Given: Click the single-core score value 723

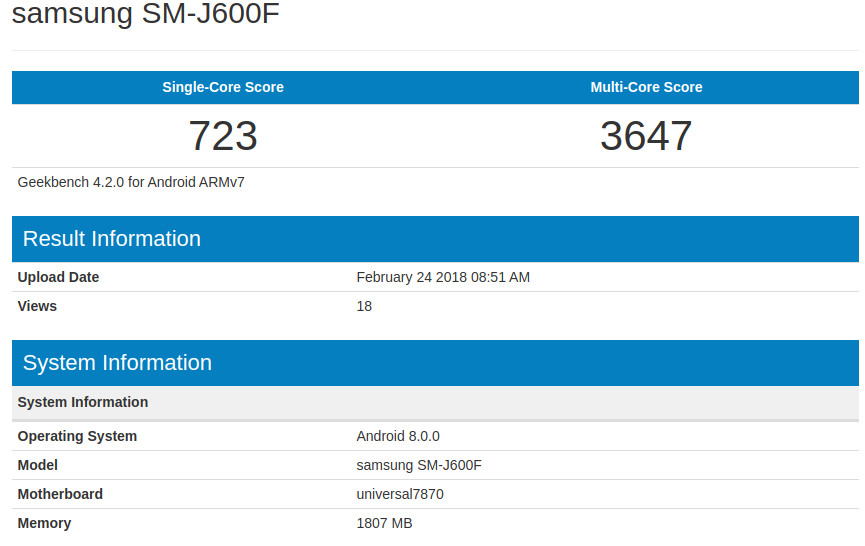Looking at the screenshot, I should tap(223, 136).
